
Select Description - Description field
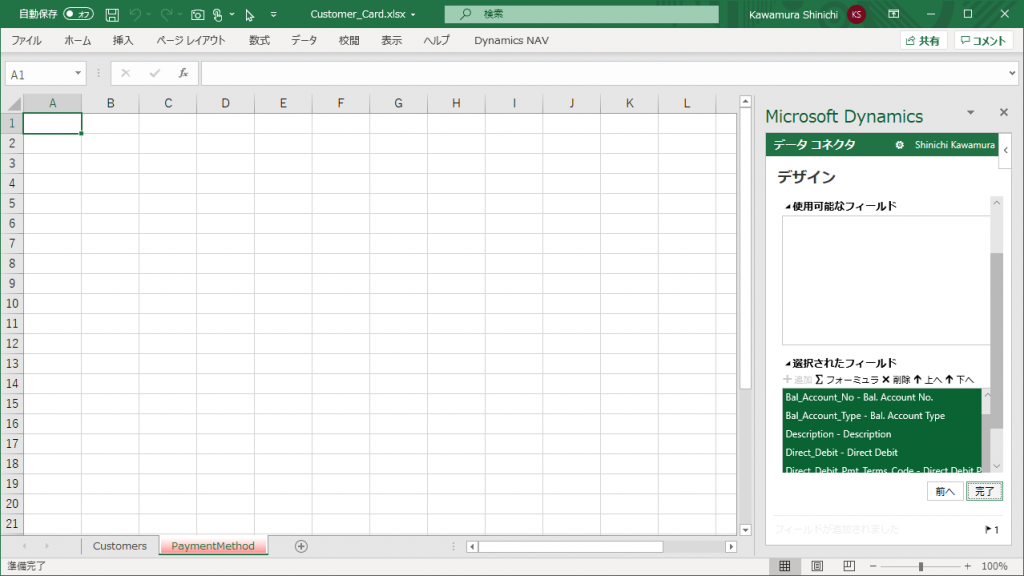click(882, 434)
